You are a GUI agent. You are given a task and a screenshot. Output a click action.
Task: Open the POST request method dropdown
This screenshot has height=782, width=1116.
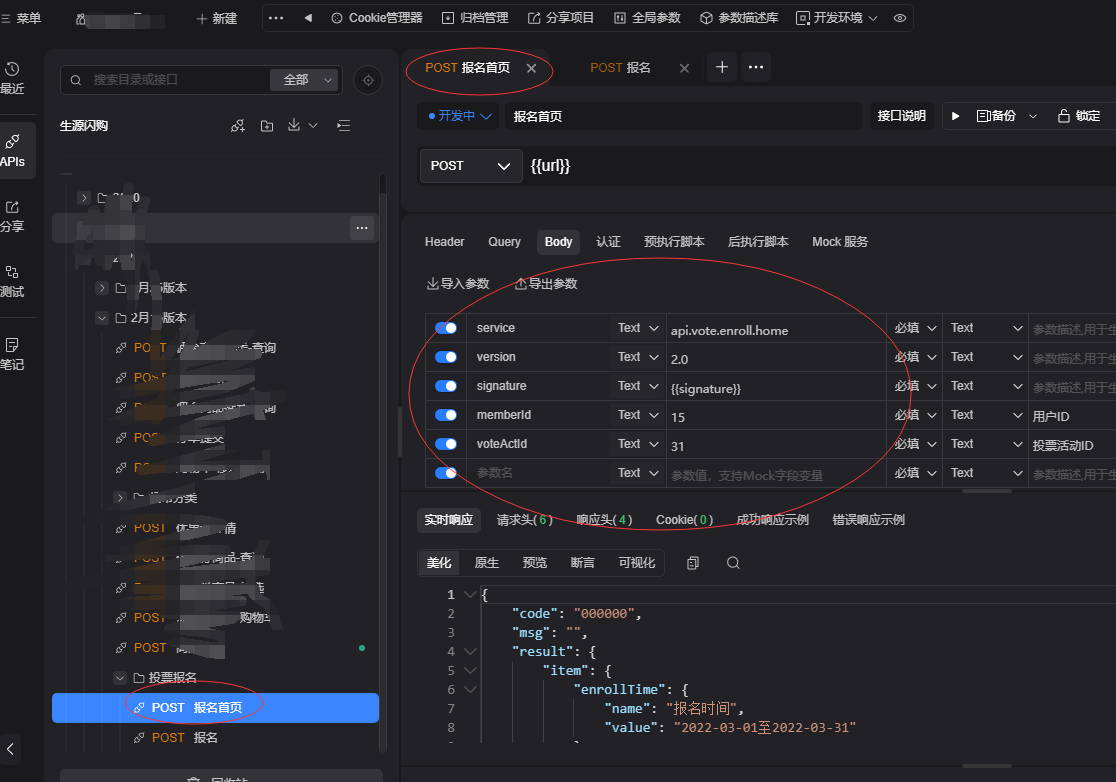pyautogui.click(x=470, y=166)
